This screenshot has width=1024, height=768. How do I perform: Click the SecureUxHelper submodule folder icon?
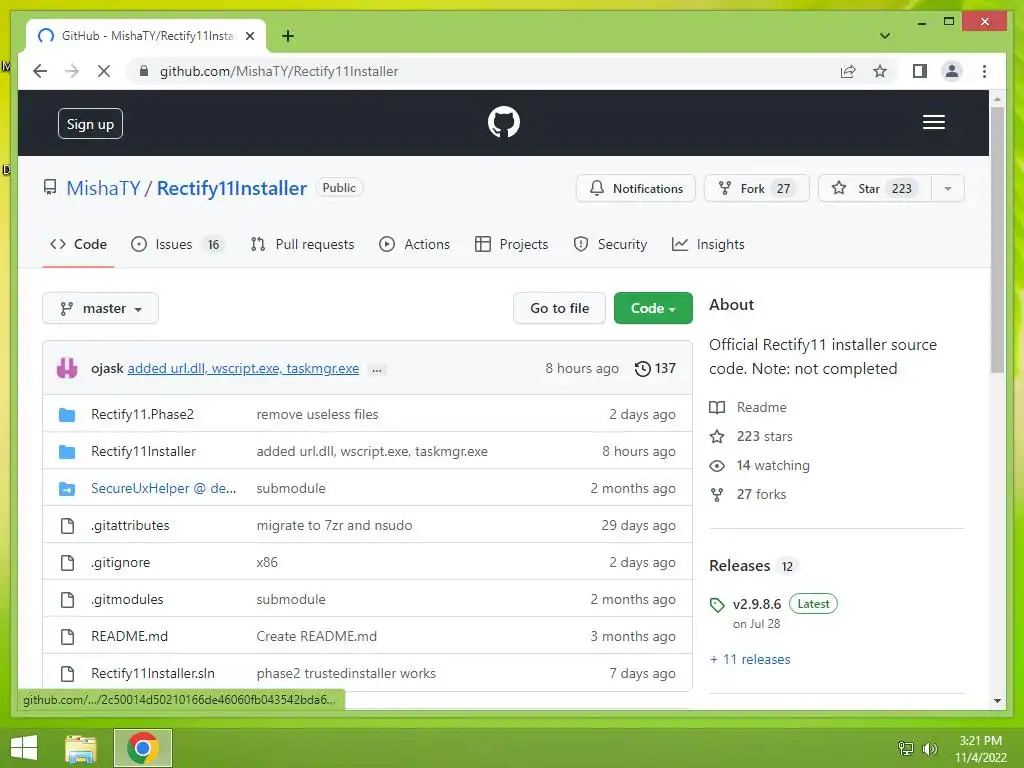(x=67, y=488)
